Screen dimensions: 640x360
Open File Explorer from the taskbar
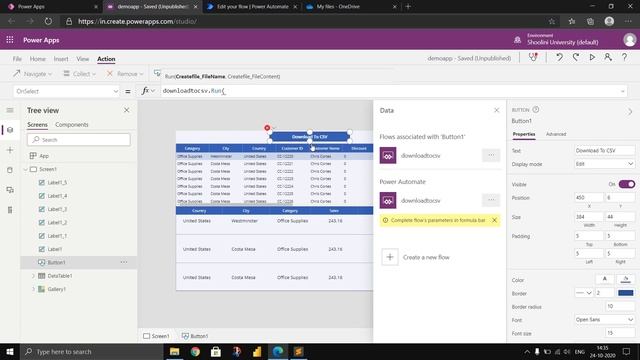click(x=175, y=351)
